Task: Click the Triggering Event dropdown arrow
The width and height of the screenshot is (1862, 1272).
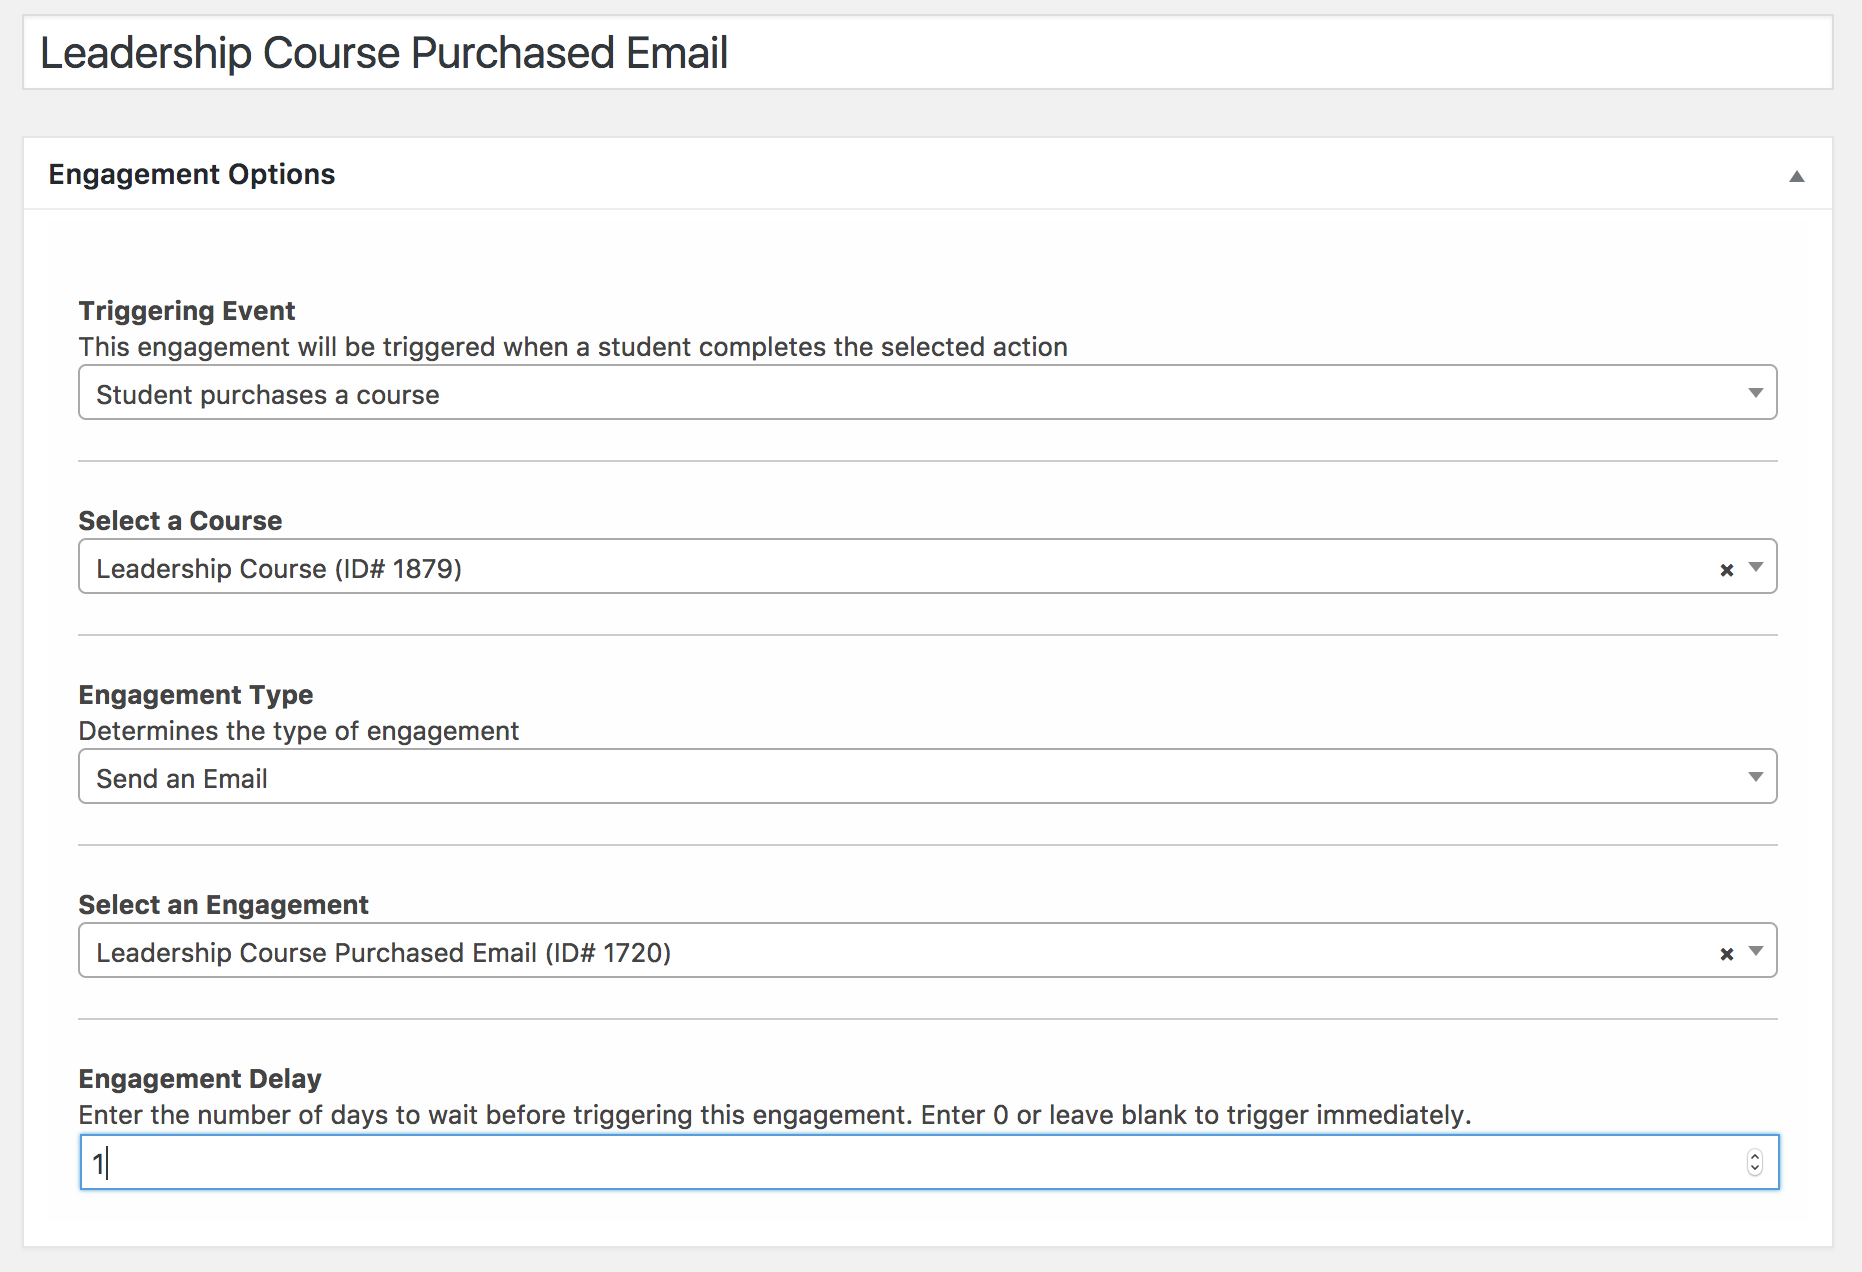Action: pos(1755,393)
